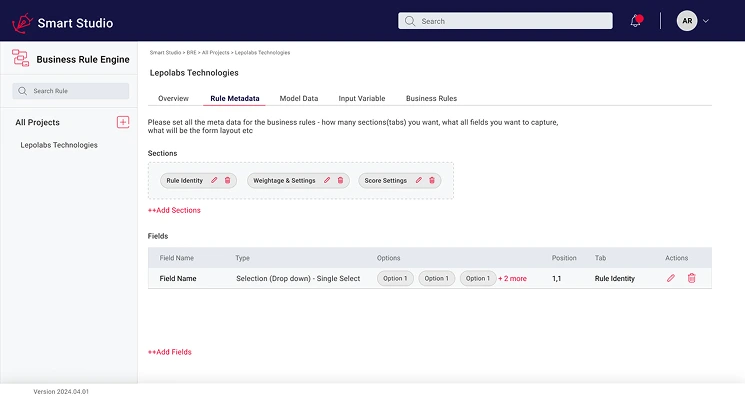Open the AR user profile dropdown

click(x=693, y=21)
